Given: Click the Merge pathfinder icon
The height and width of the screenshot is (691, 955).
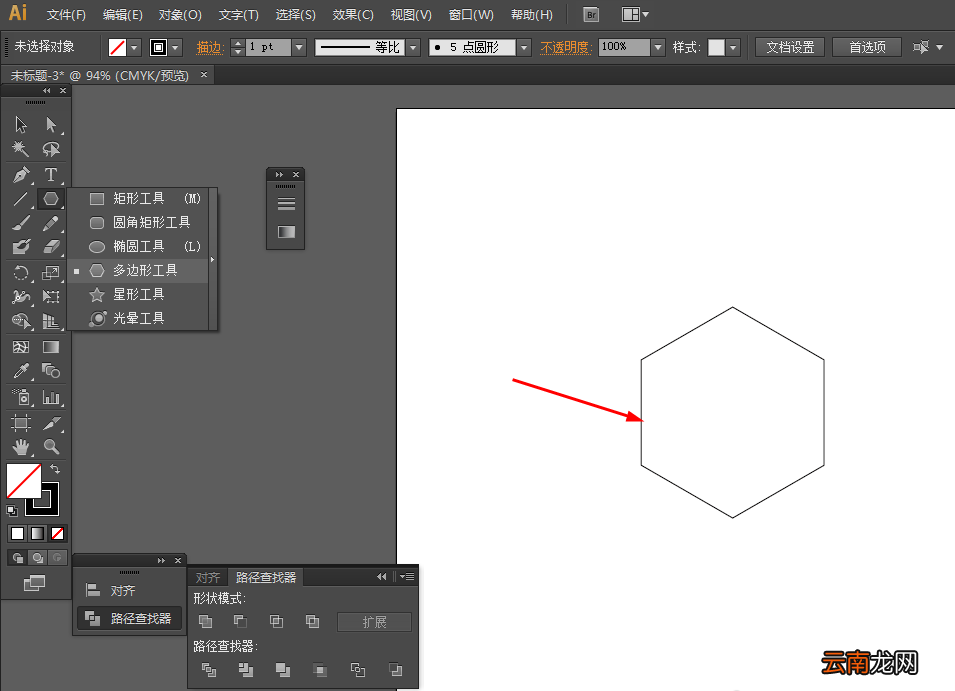Looking at the screenshot, I should coord(283,670).
